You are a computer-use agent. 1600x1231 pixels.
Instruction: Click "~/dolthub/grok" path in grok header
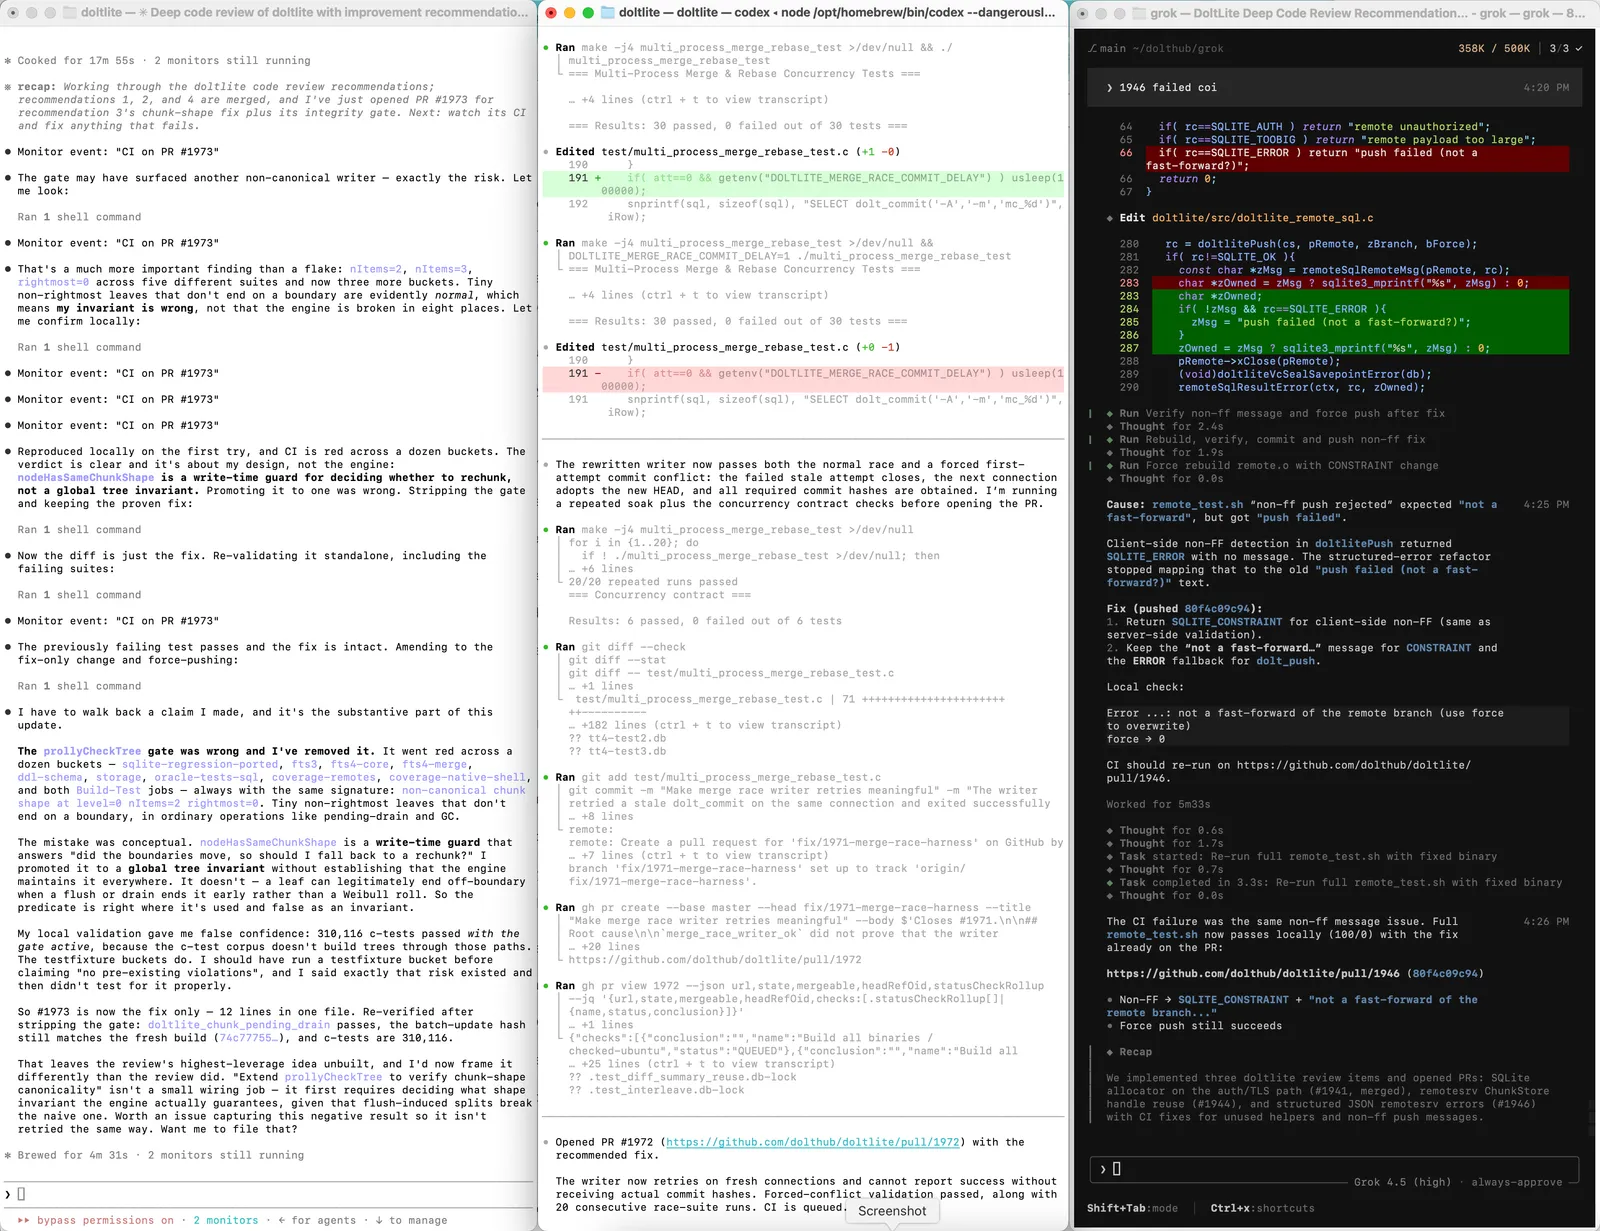tap(1177, 48)
